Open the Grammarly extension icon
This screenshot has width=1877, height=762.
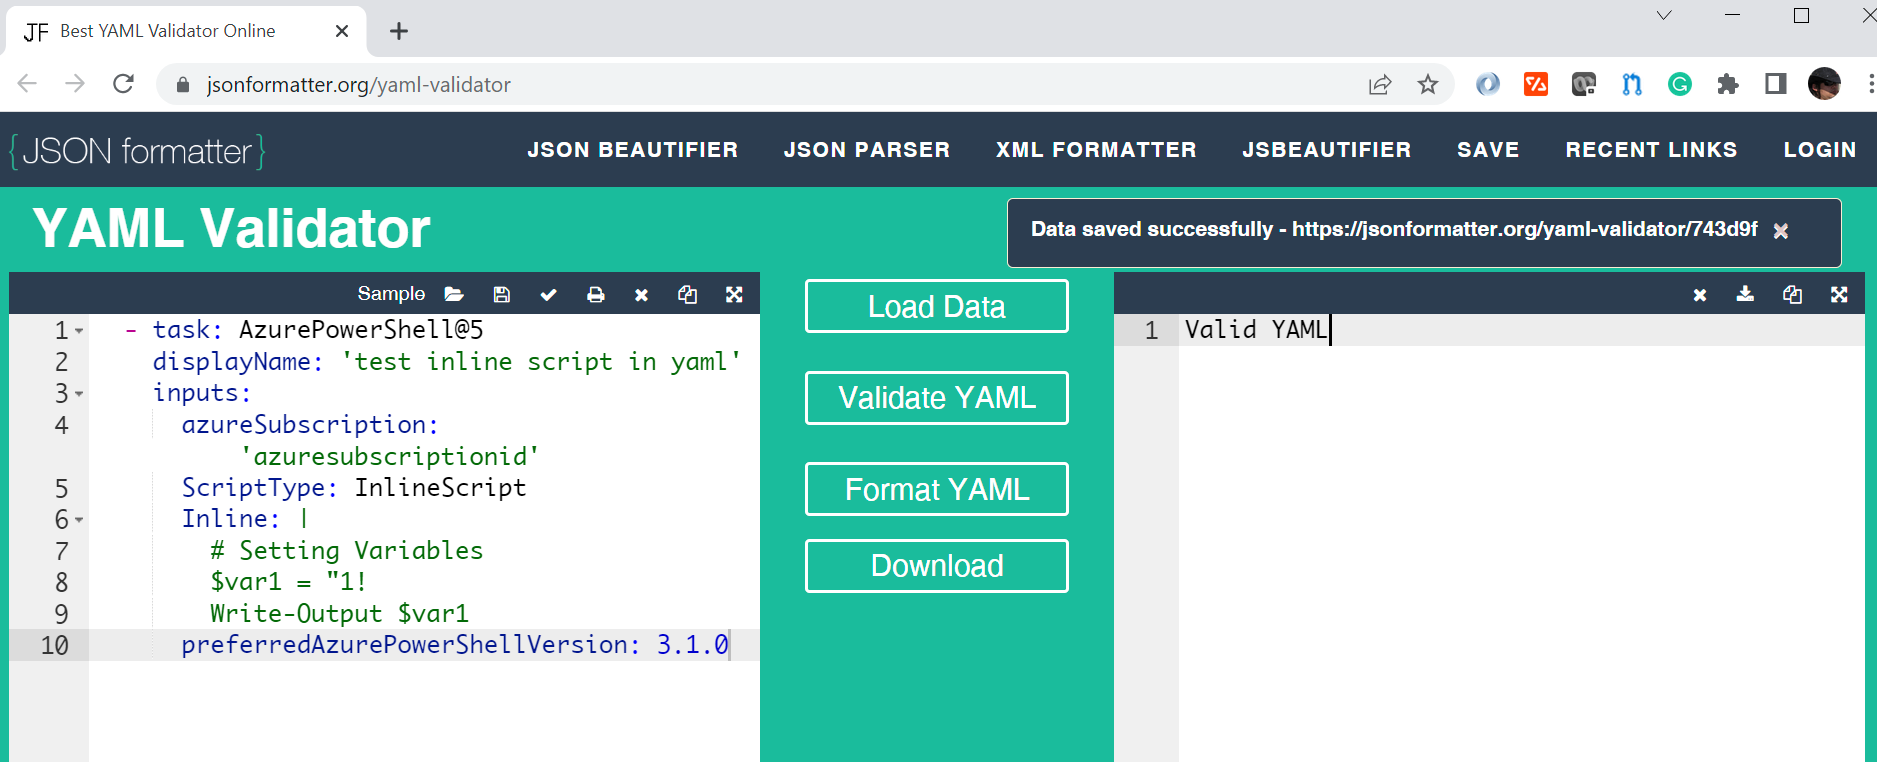1680,84
